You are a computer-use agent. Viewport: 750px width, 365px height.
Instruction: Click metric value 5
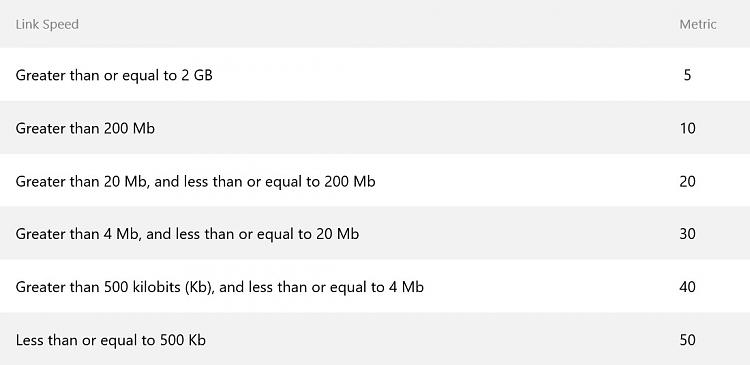click(687, 75)
